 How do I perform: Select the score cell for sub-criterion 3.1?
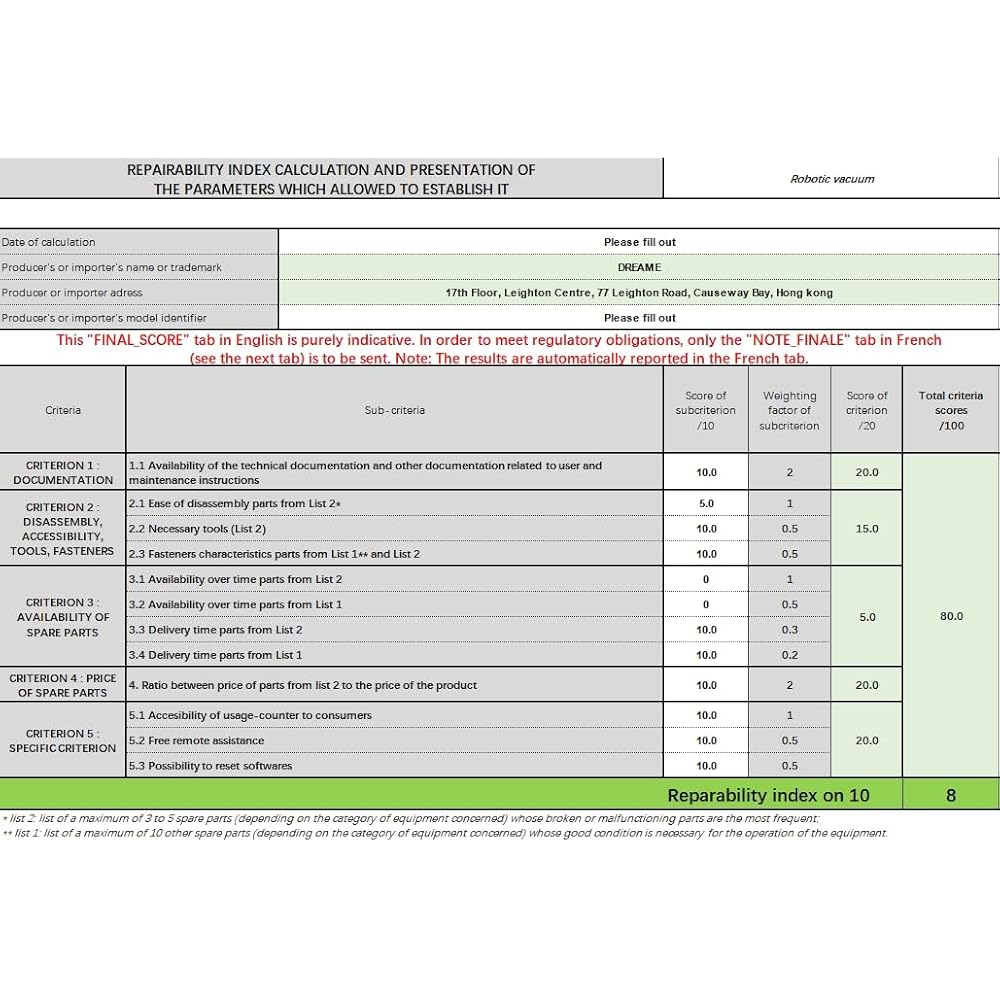point(705,579)
